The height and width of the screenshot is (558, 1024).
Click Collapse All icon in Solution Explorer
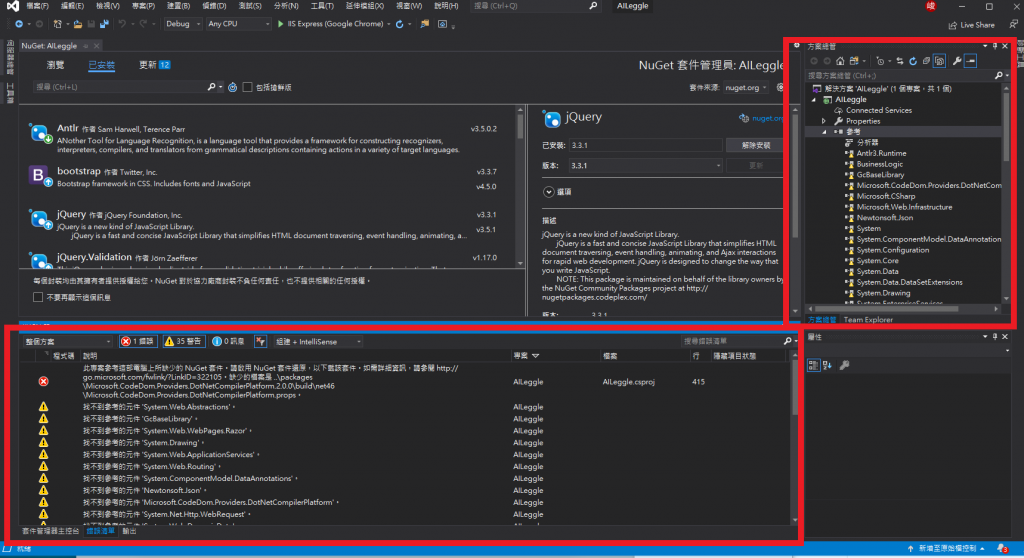coord(926,61)
